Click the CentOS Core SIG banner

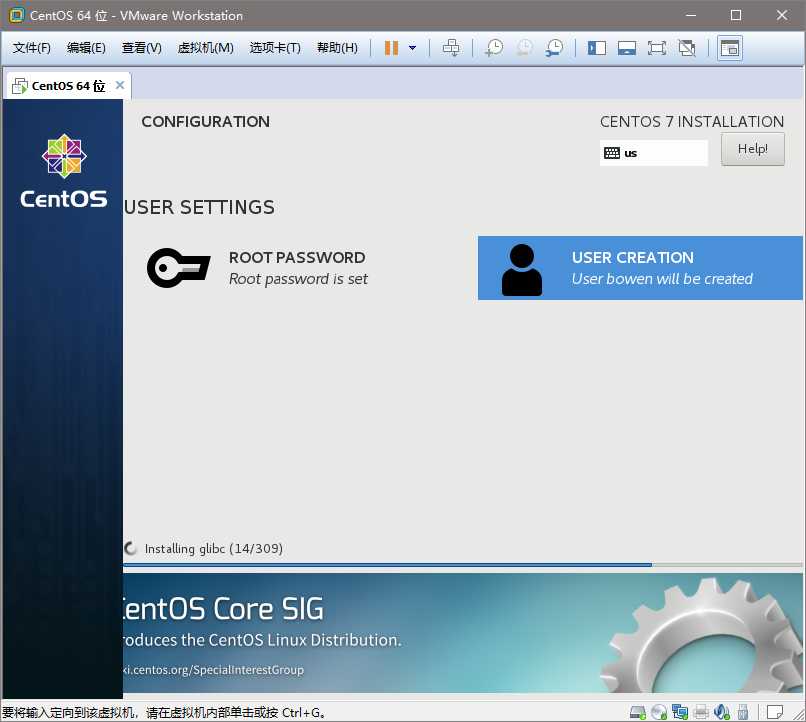[463, 633]
